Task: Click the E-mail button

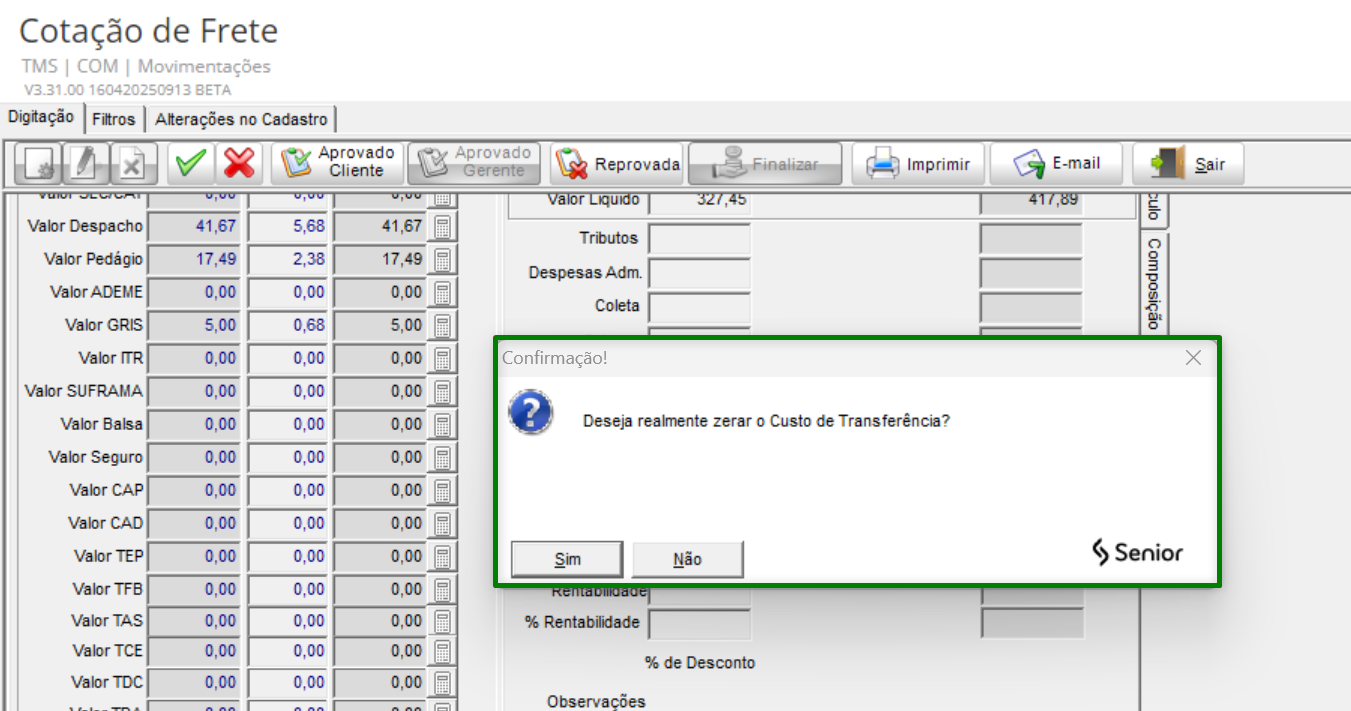Action: point(1056,164)
